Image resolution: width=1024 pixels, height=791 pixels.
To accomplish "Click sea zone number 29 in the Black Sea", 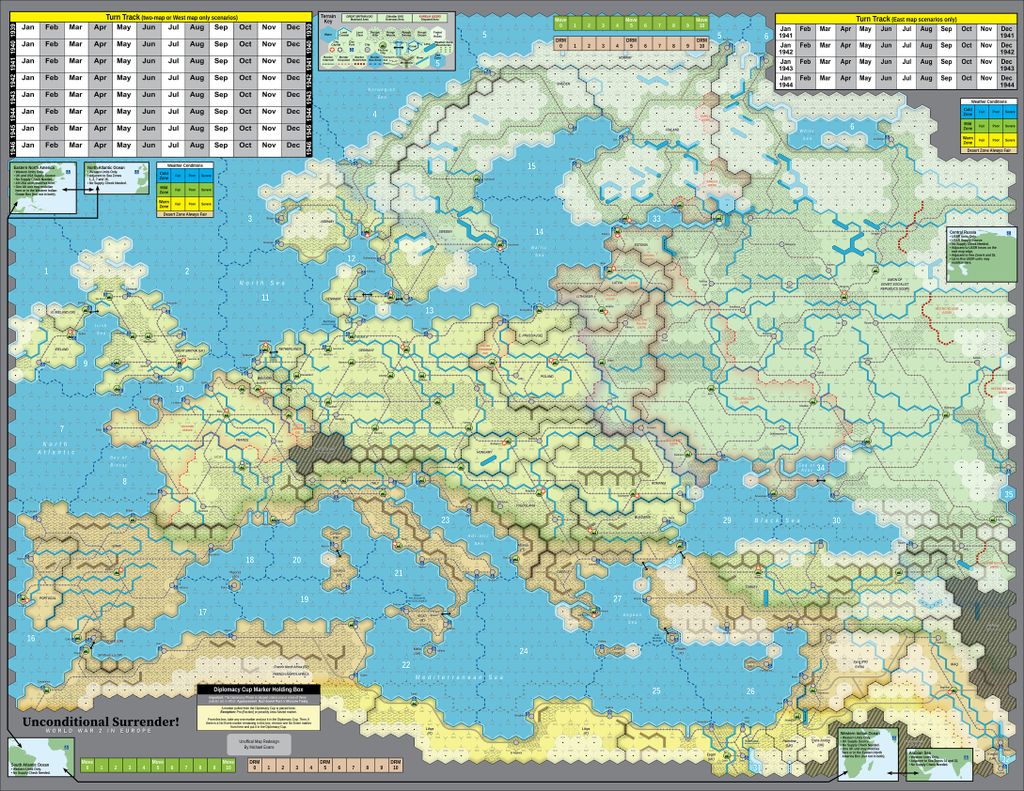I will [727, 521].
